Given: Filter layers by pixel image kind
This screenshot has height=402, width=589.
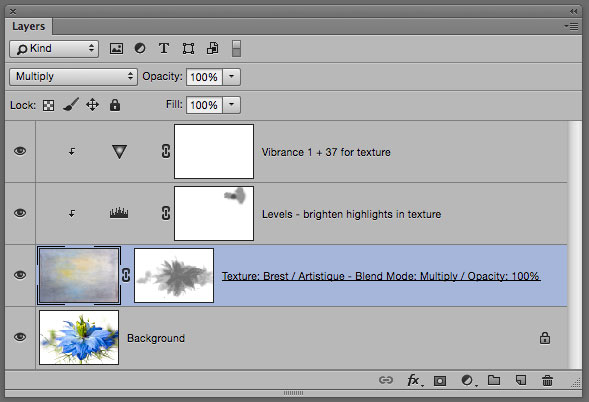Looking at the screenshot, I should coord(116,48).
